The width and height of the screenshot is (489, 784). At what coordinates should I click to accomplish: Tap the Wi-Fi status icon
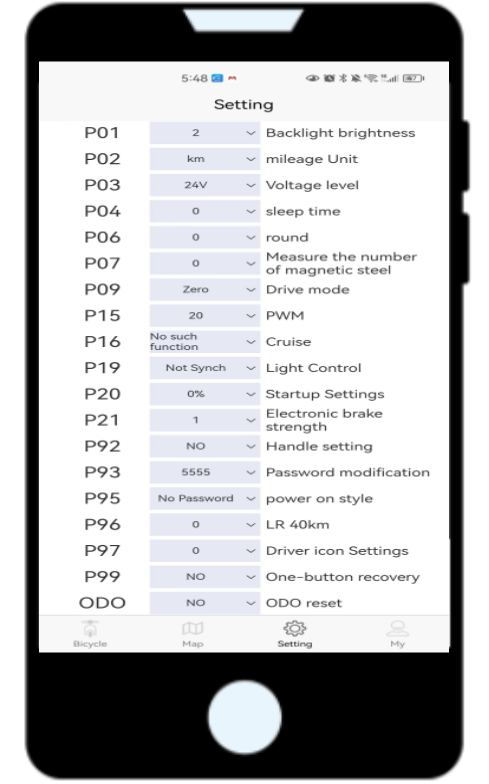tap(370, 78)
